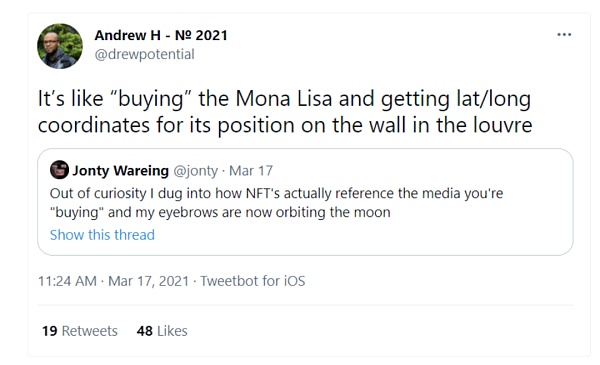
Task: Click Show this thread link
Action: [x=102, y=235]
